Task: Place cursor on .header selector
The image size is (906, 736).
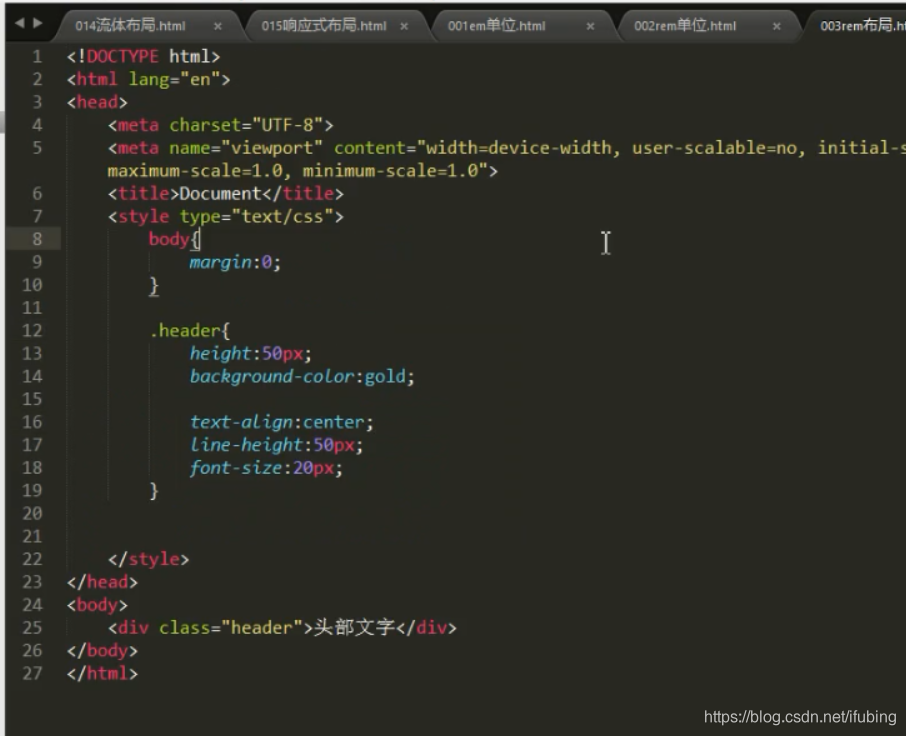Action: (185, 330)
